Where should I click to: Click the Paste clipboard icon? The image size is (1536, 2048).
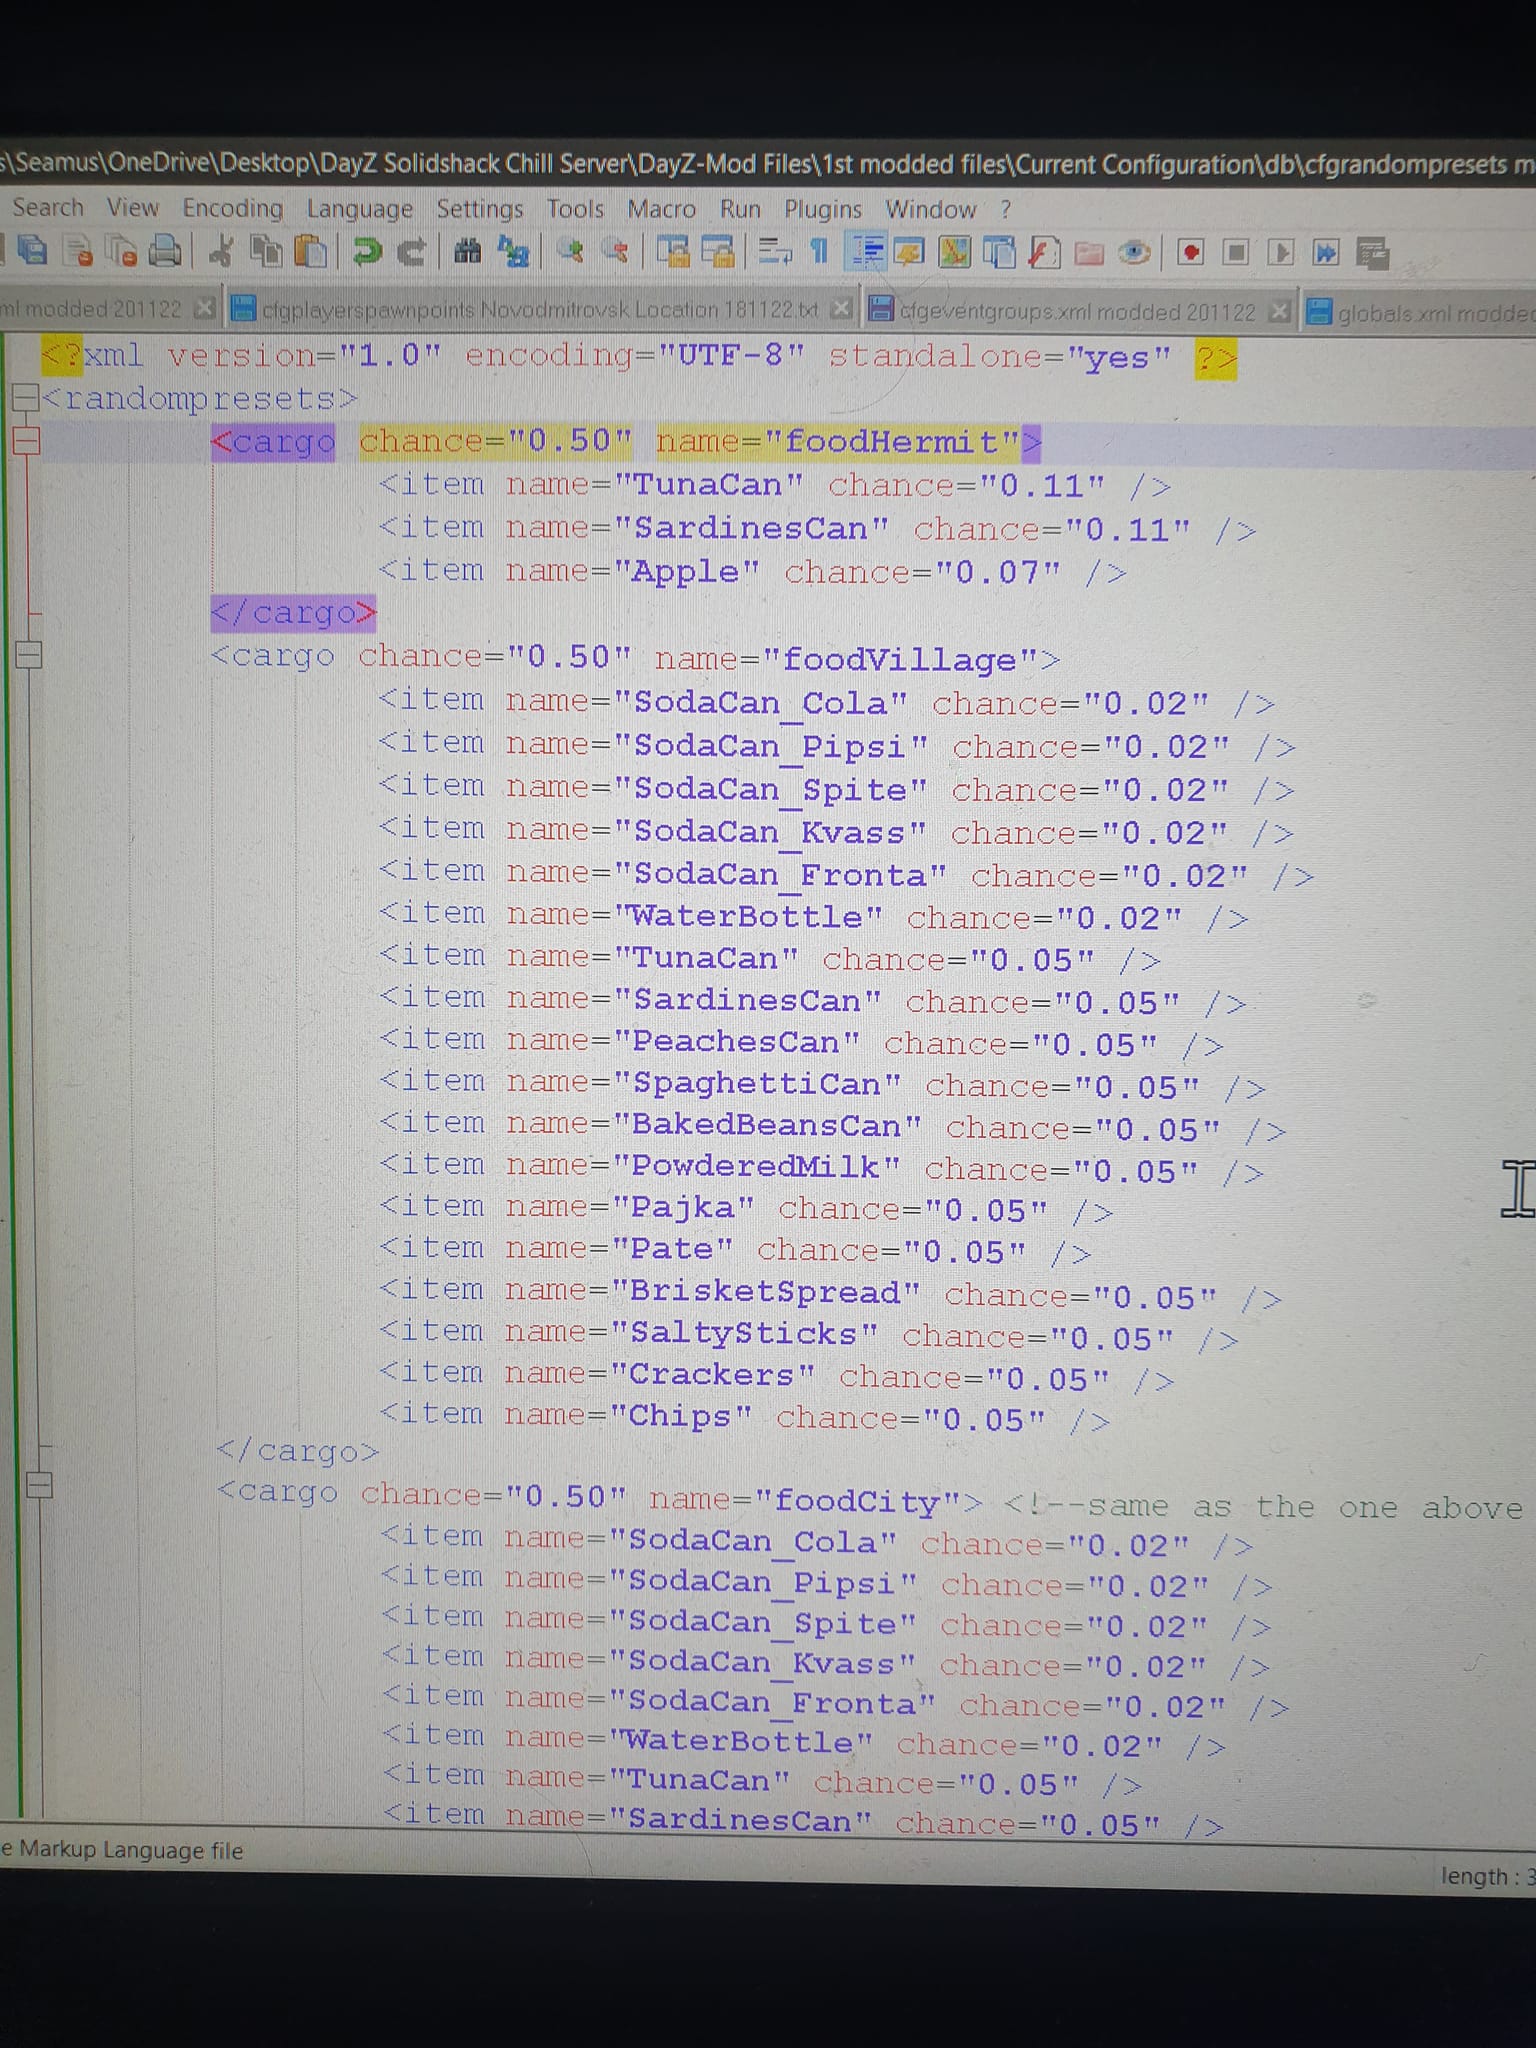311,251
